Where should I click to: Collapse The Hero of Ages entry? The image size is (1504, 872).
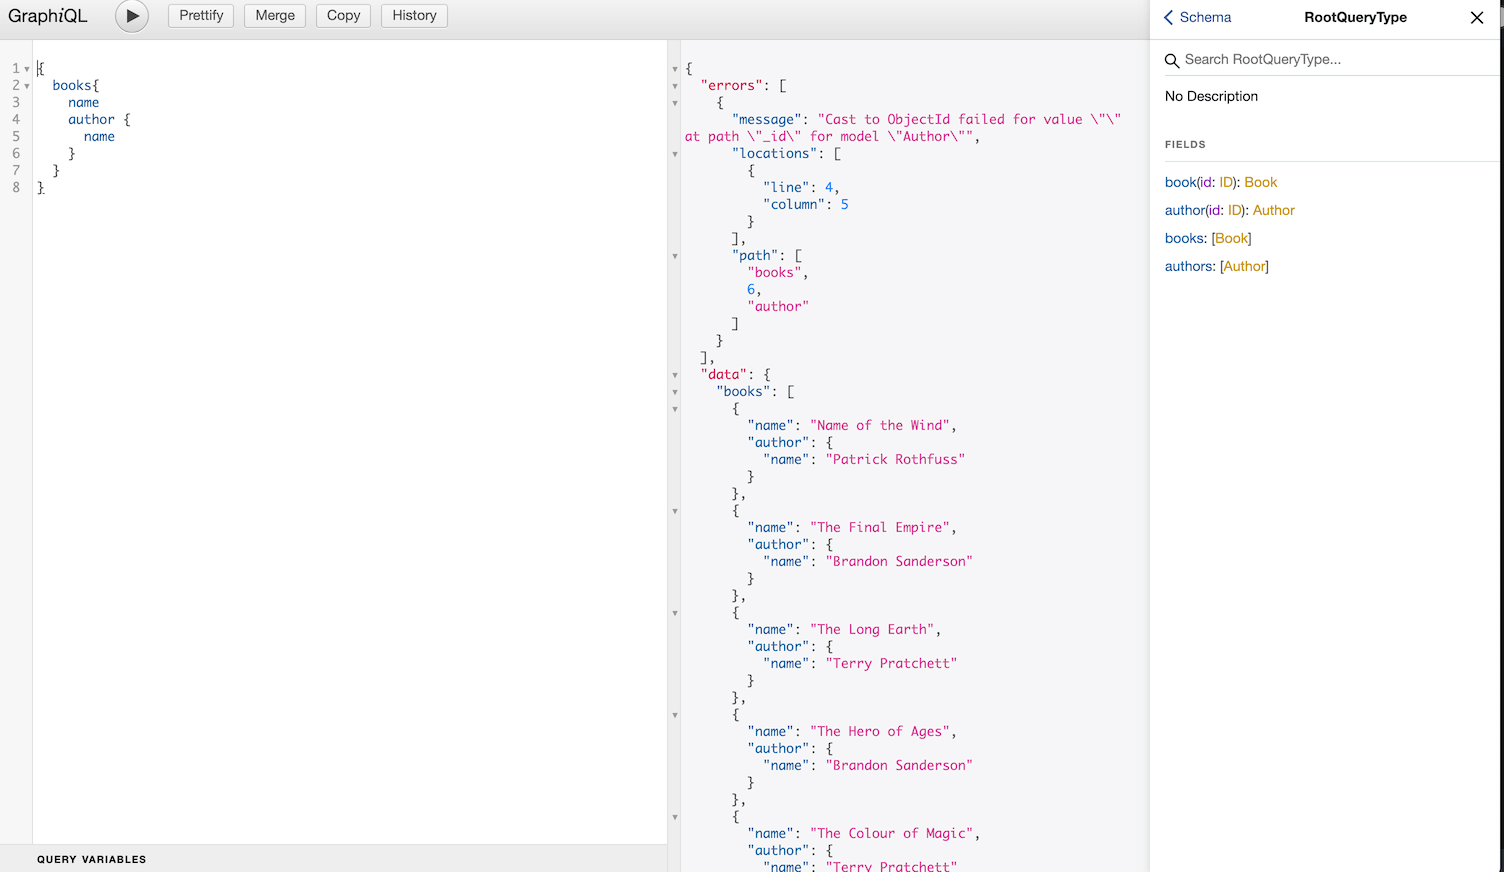675,715
